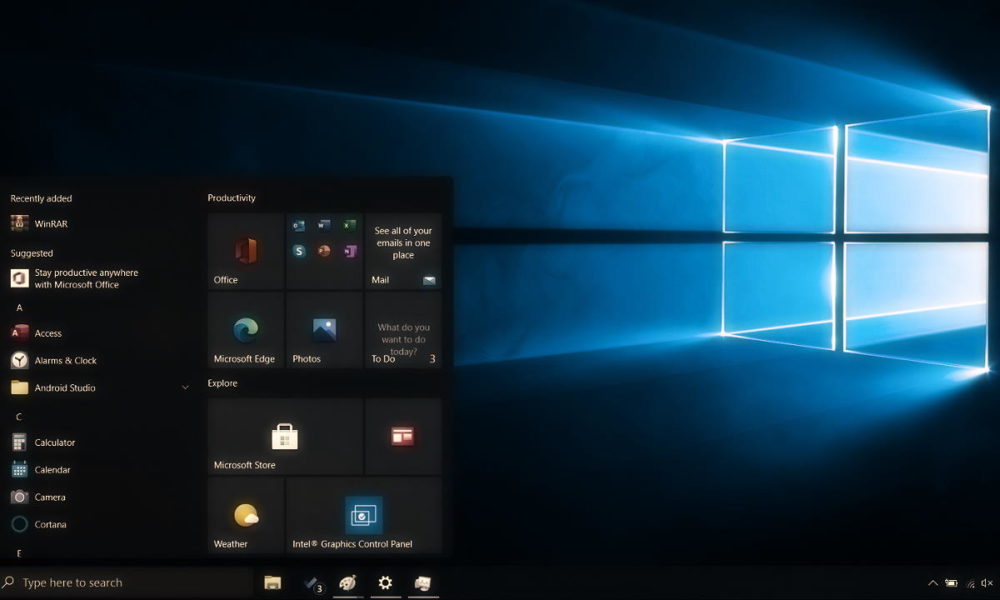Launch Word from the Office apps tile
The height and width of the screenshot is (600, 1000).
[324, 224]
